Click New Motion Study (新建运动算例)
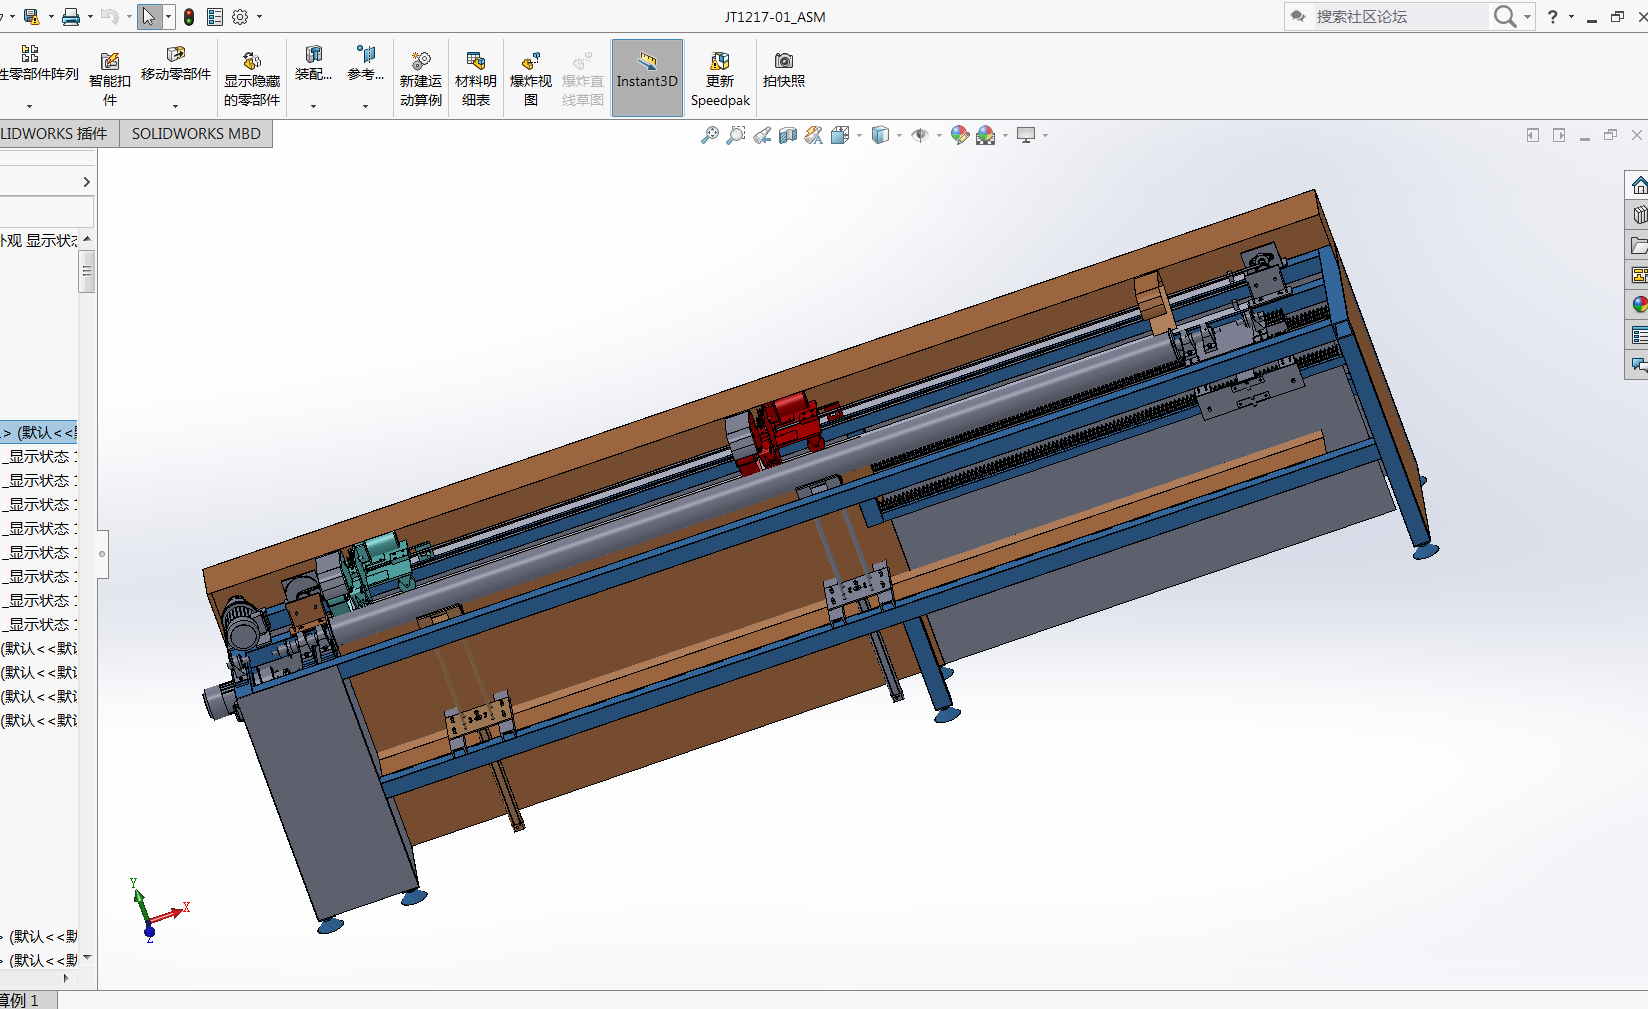1648x1009 pixels. pyautogui.click(x=420, y=78)
